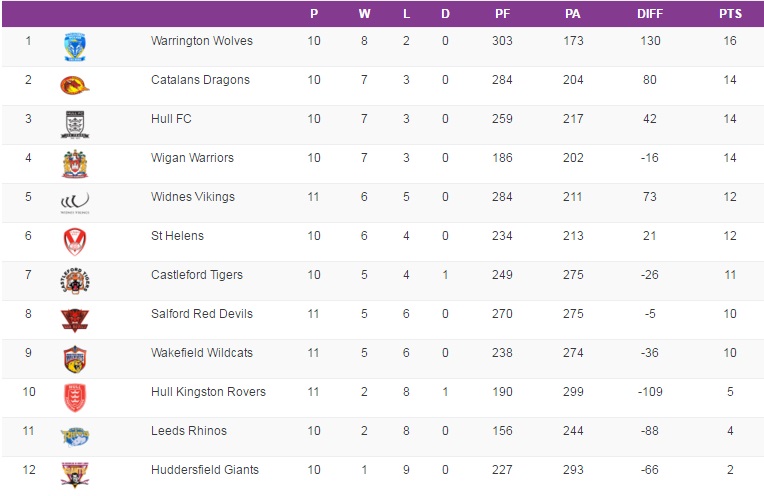Sort by the DIFF column header
The width and height of the screenshot is (764, 496).
click(650, 14)
